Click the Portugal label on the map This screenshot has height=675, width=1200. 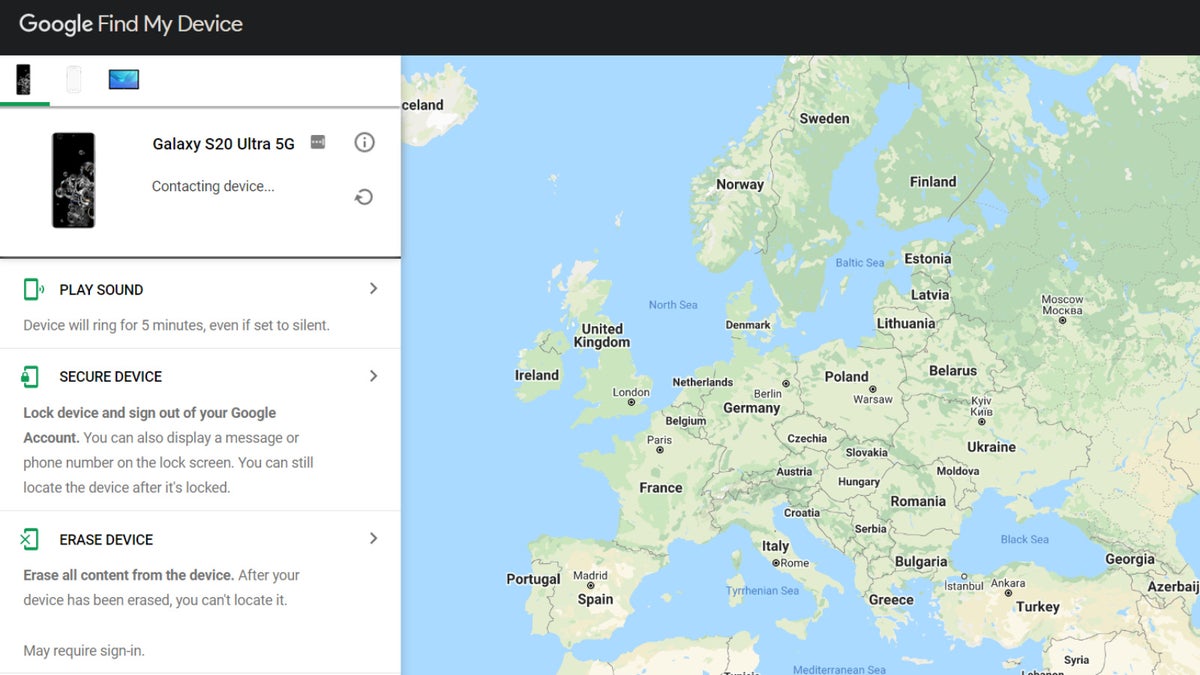(533, 579)
